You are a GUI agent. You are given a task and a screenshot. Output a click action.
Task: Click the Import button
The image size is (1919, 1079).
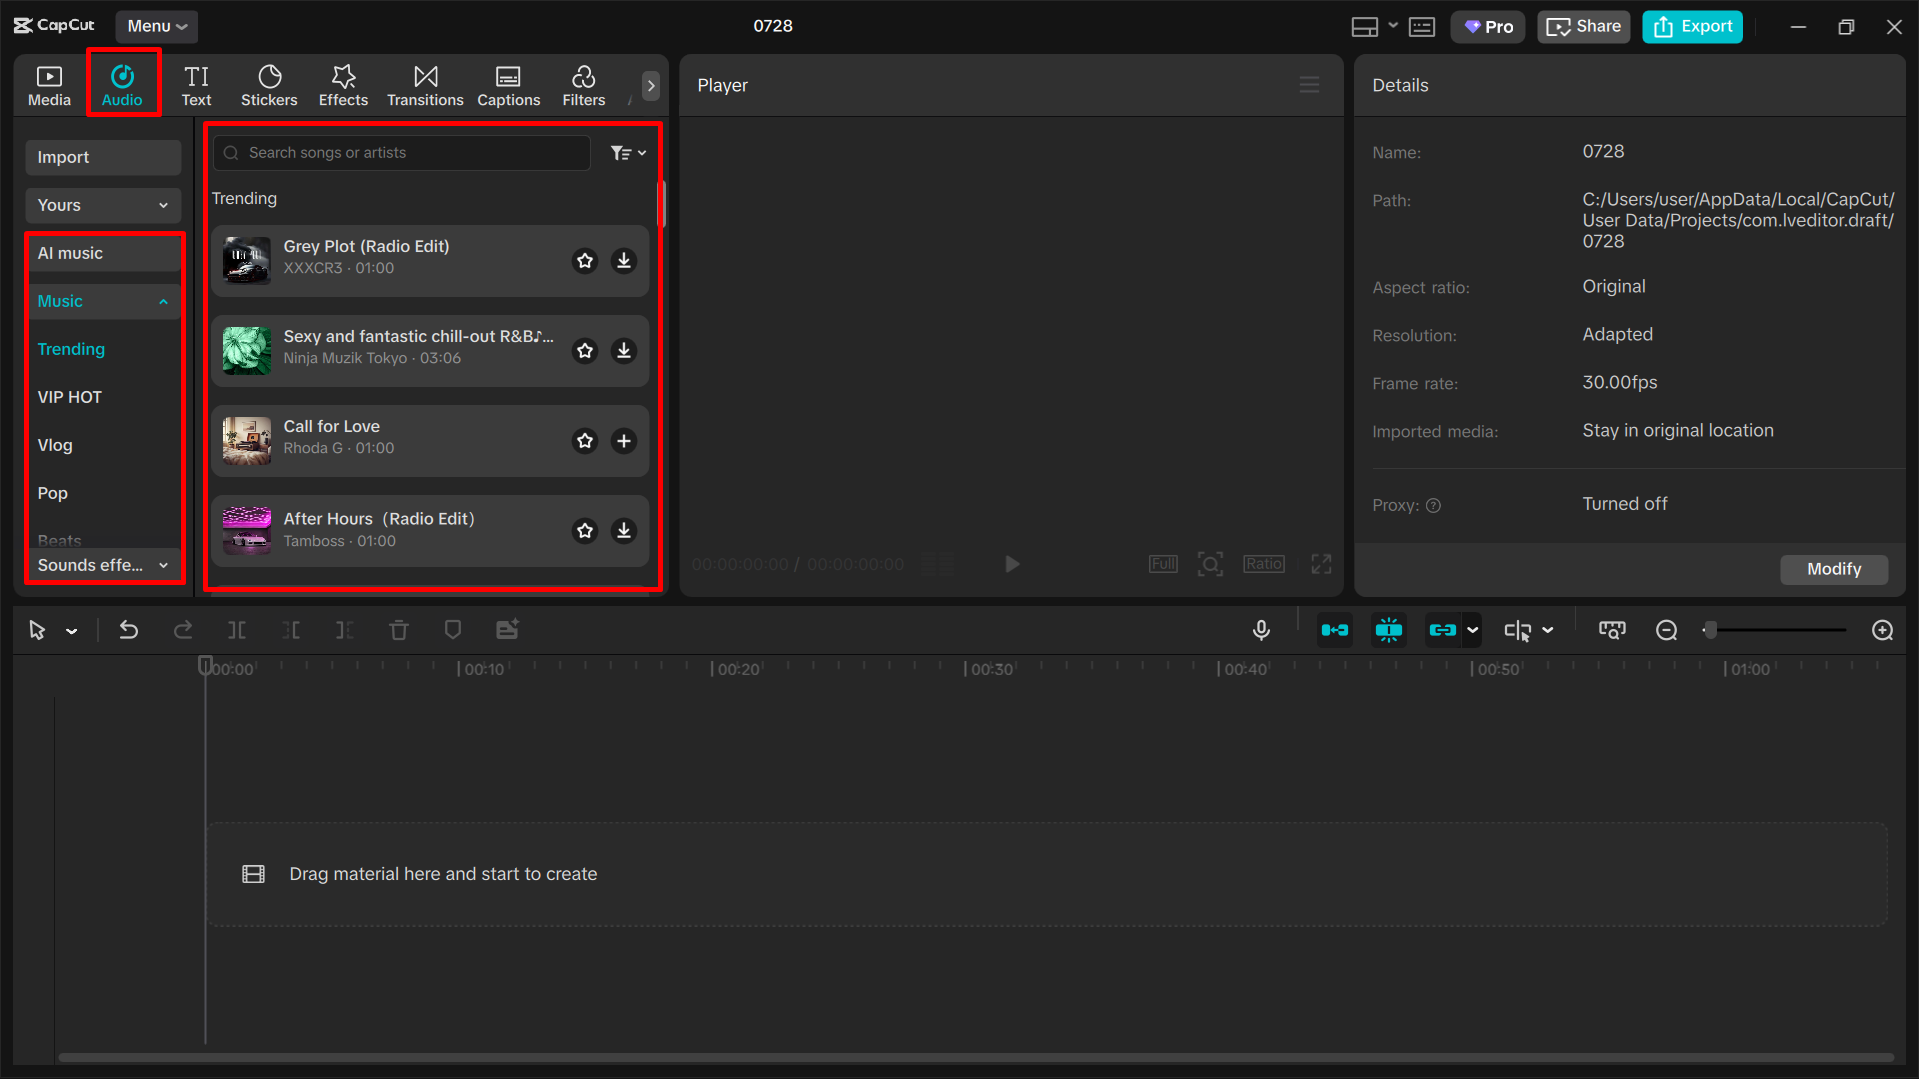[103, 157]
